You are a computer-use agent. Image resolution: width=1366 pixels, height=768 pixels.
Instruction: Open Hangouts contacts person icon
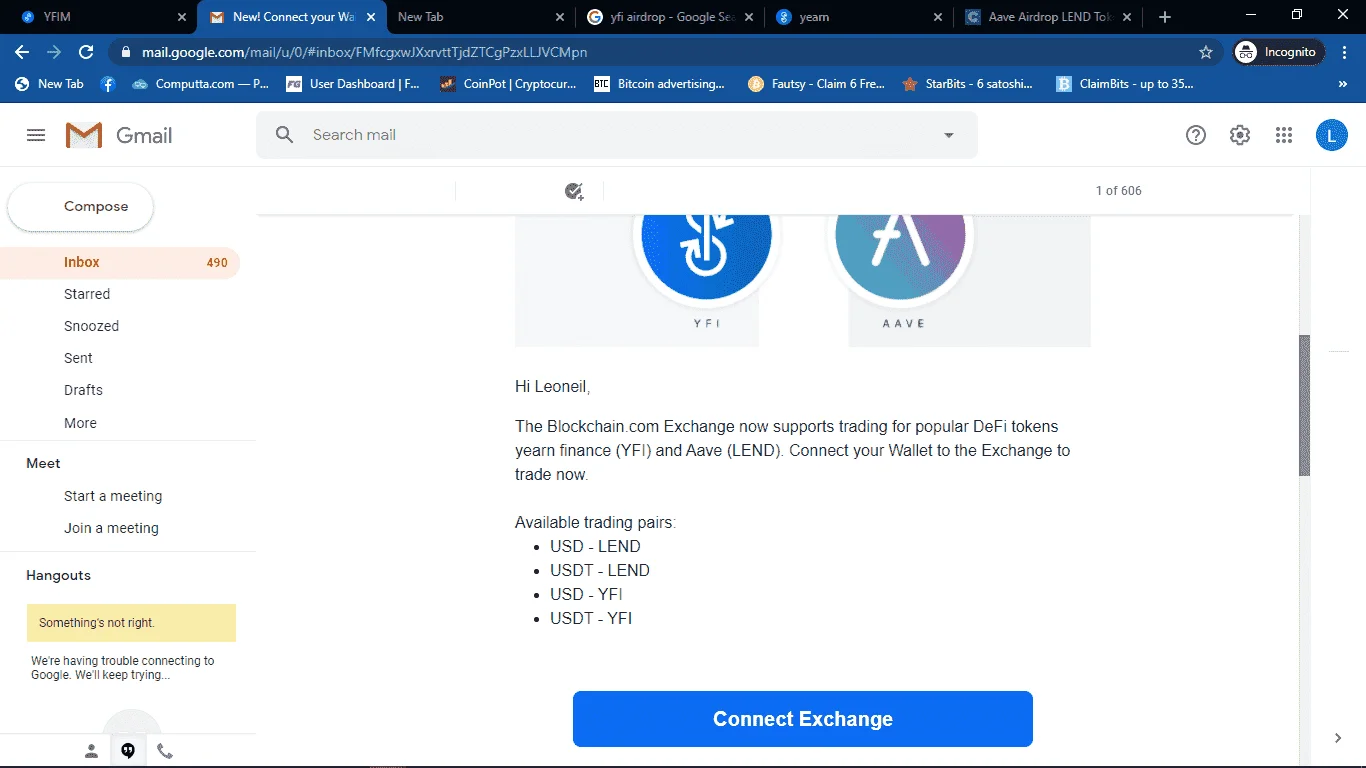(x=91, y=751)
